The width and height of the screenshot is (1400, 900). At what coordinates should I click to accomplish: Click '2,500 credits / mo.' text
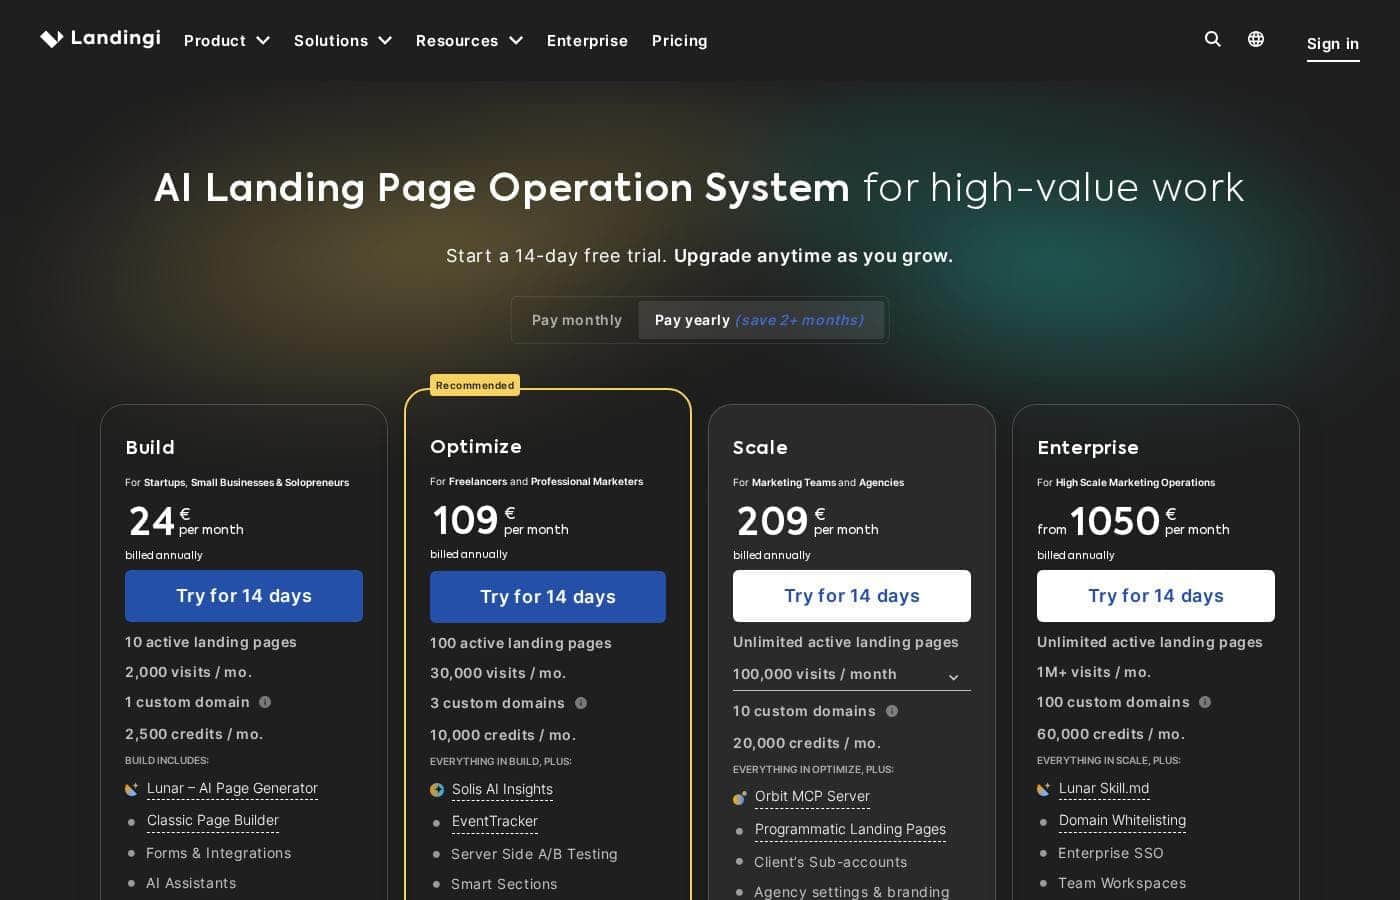click(x=194, y=734)
